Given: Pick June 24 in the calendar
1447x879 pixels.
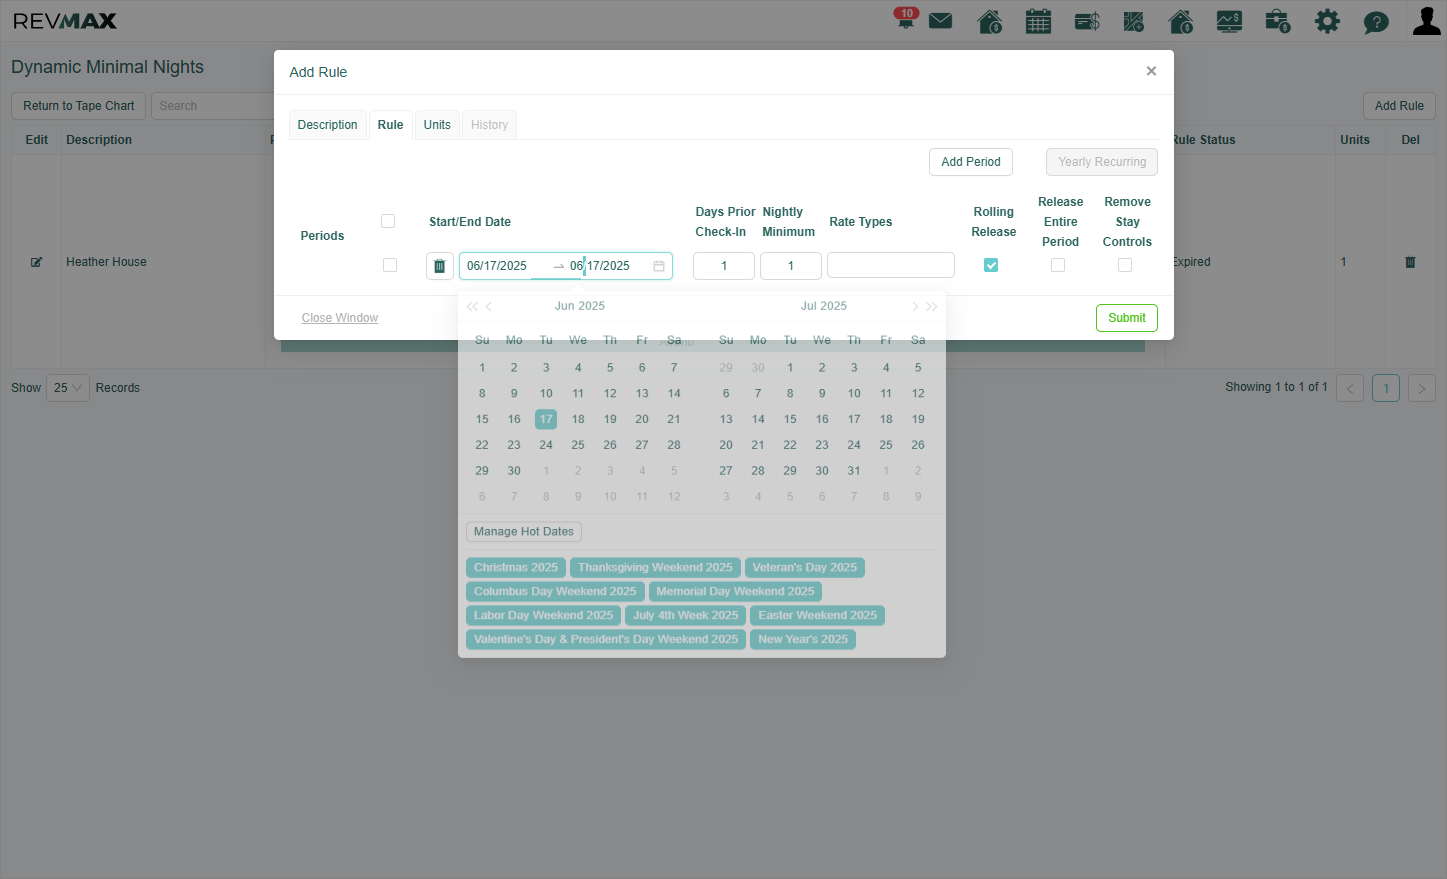Looking at the screenshot, I should [546, 445].
